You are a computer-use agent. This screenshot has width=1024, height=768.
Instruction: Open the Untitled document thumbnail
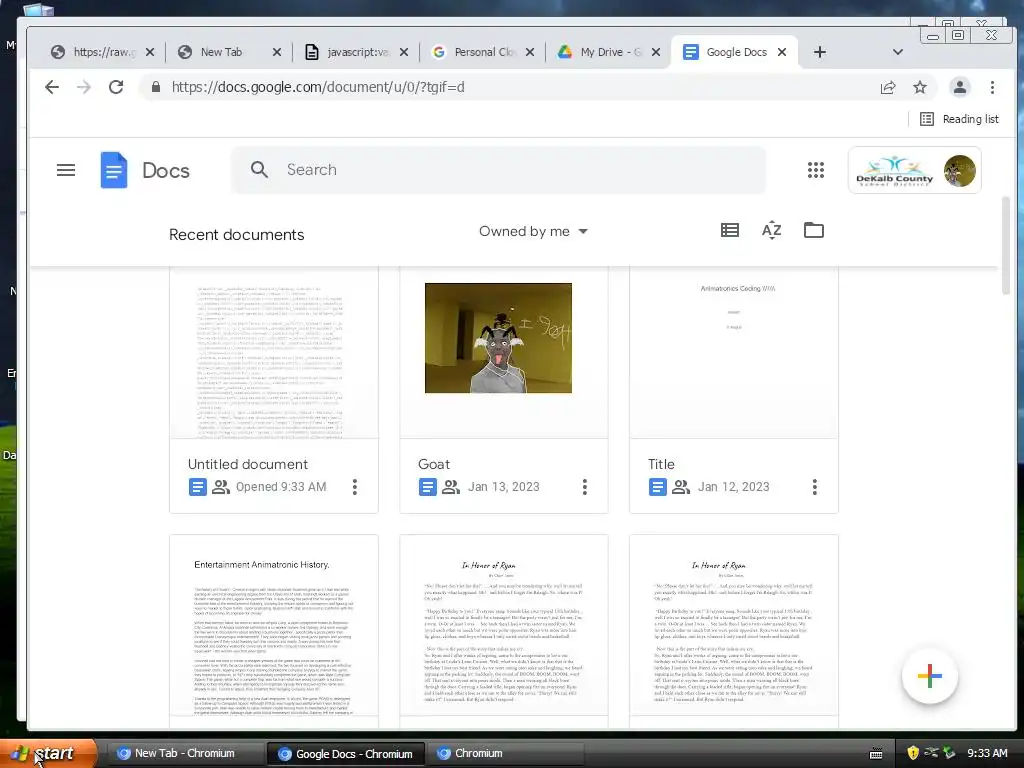274,353
